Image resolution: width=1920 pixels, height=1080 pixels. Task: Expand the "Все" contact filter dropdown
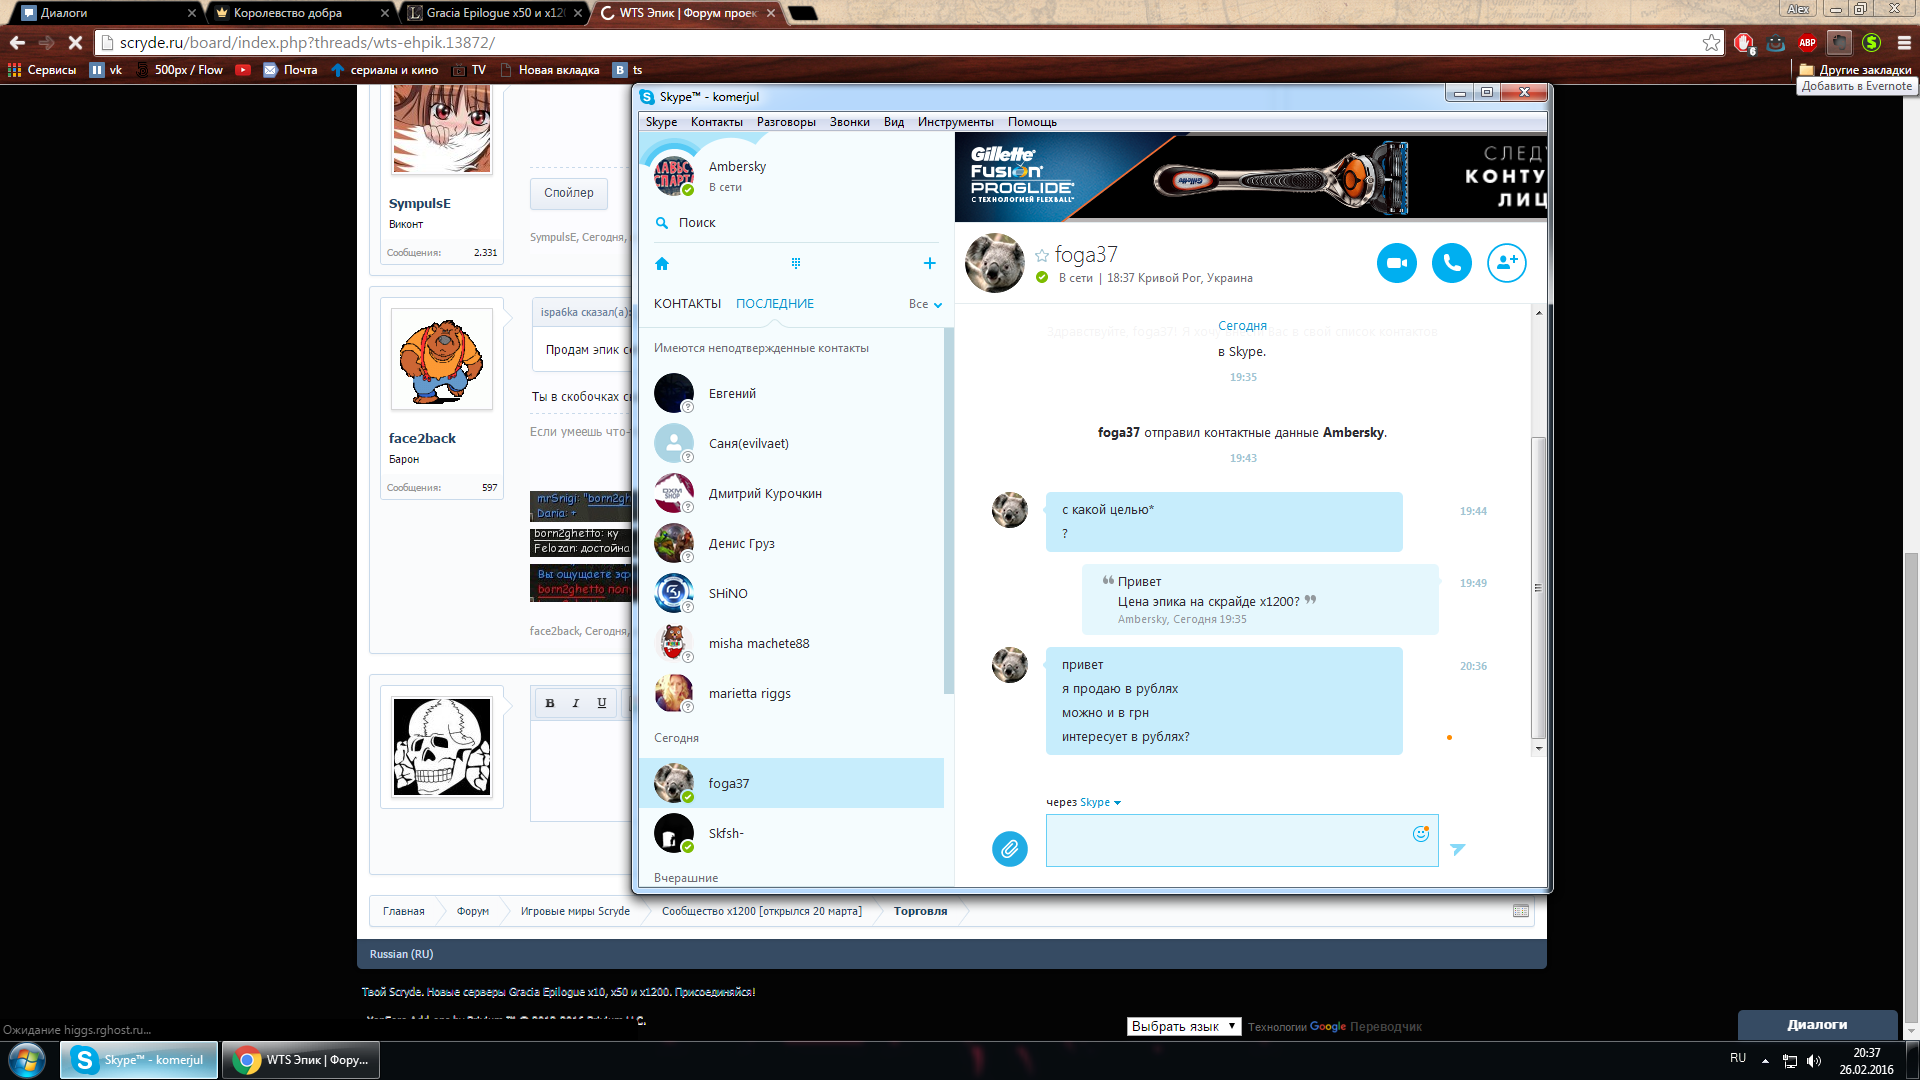pyautogui.click(x=925, y=304)
